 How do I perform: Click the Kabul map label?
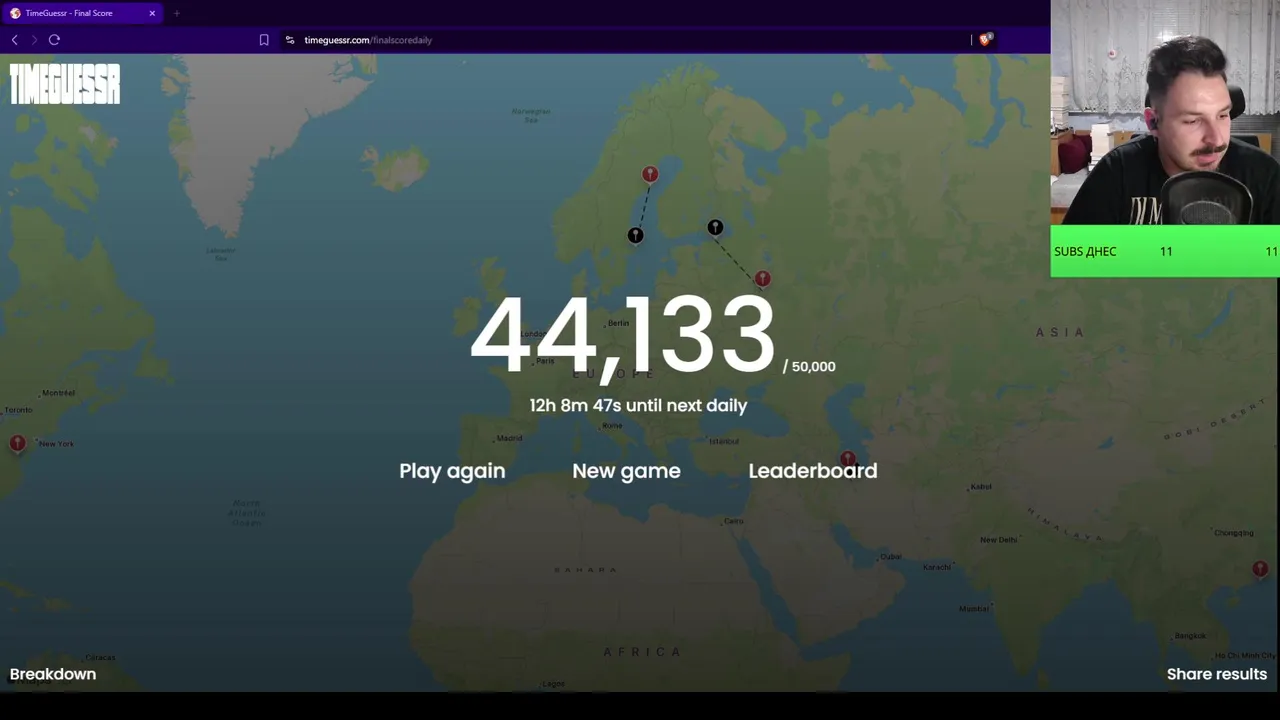(981, 487)
